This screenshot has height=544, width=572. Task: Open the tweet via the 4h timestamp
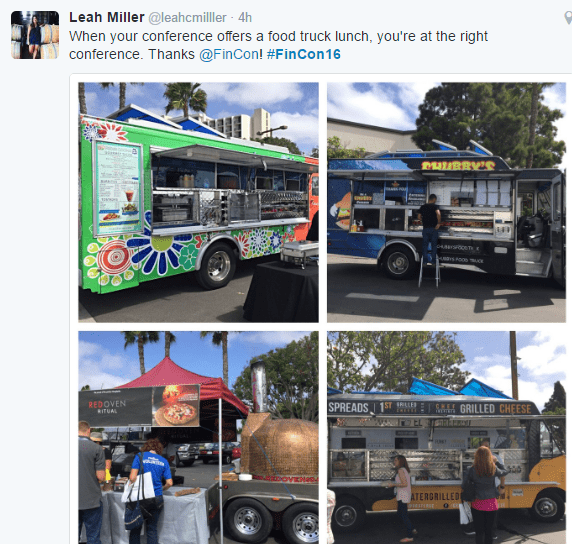click(245, 18)
